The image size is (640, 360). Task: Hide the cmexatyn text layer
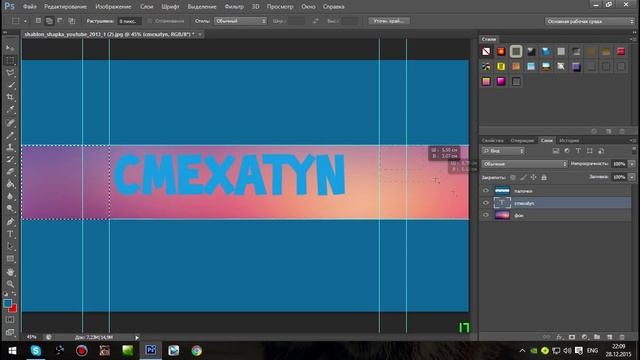486,203
